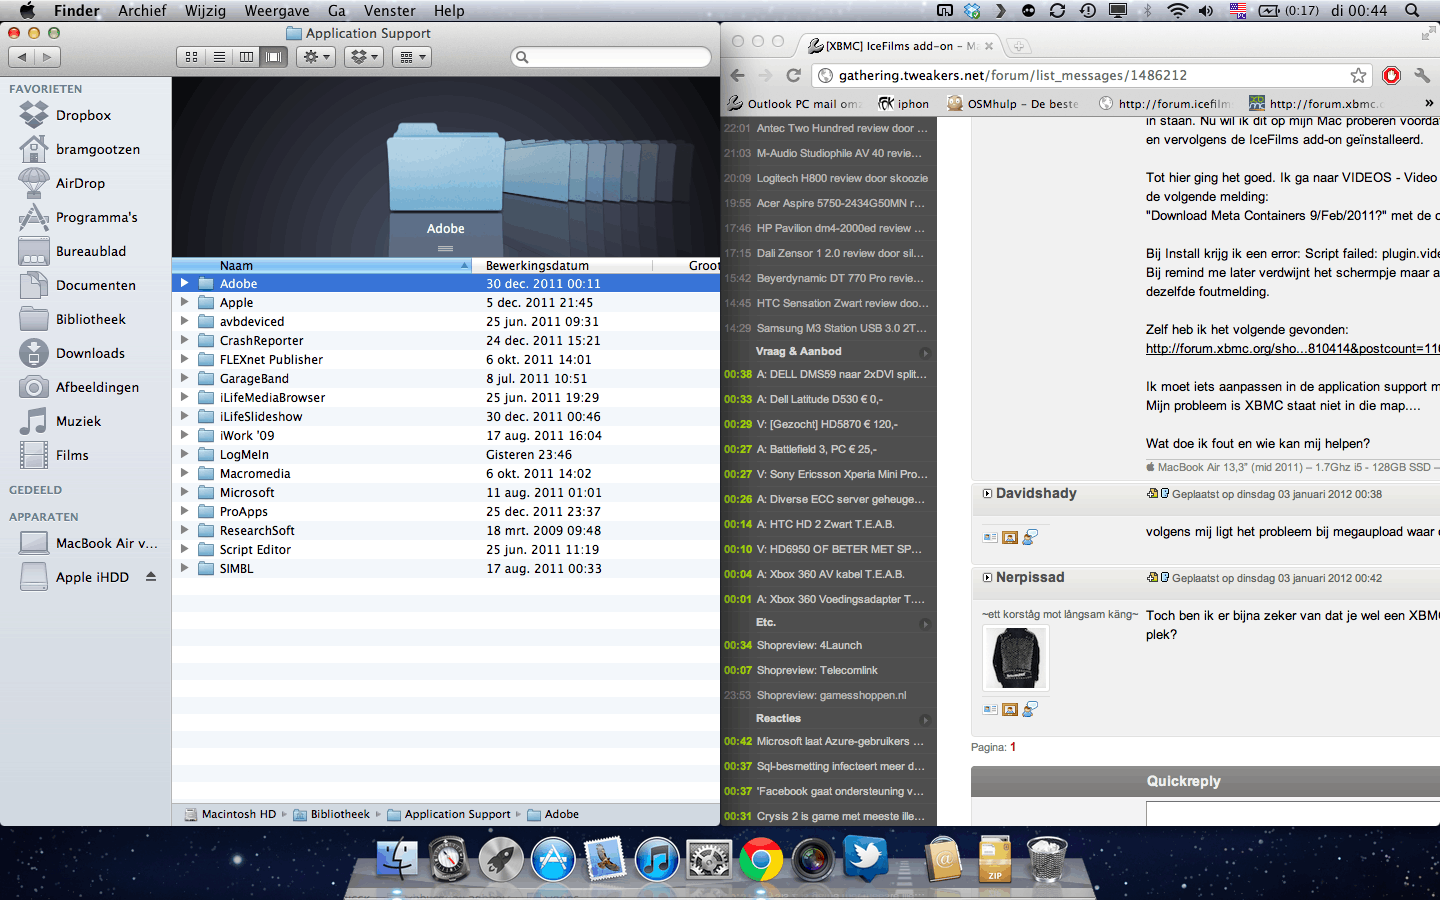Open the Ga menu

337,10
